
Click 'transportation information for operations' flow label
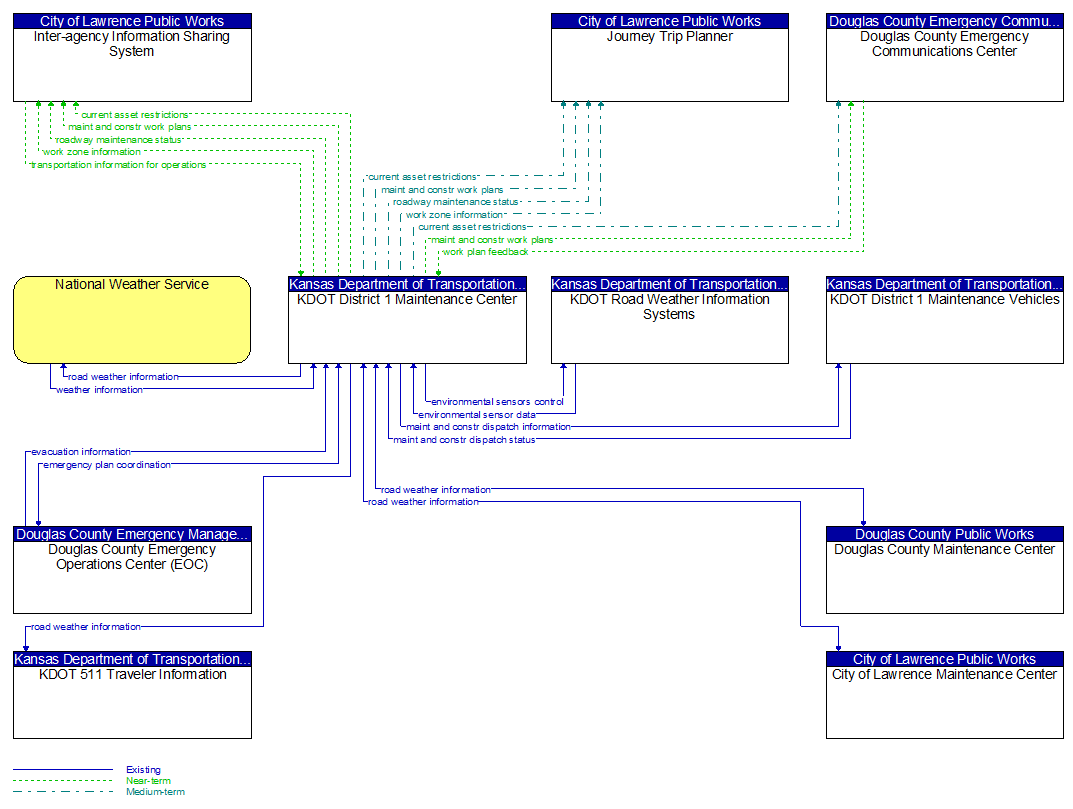pos(118,165)
